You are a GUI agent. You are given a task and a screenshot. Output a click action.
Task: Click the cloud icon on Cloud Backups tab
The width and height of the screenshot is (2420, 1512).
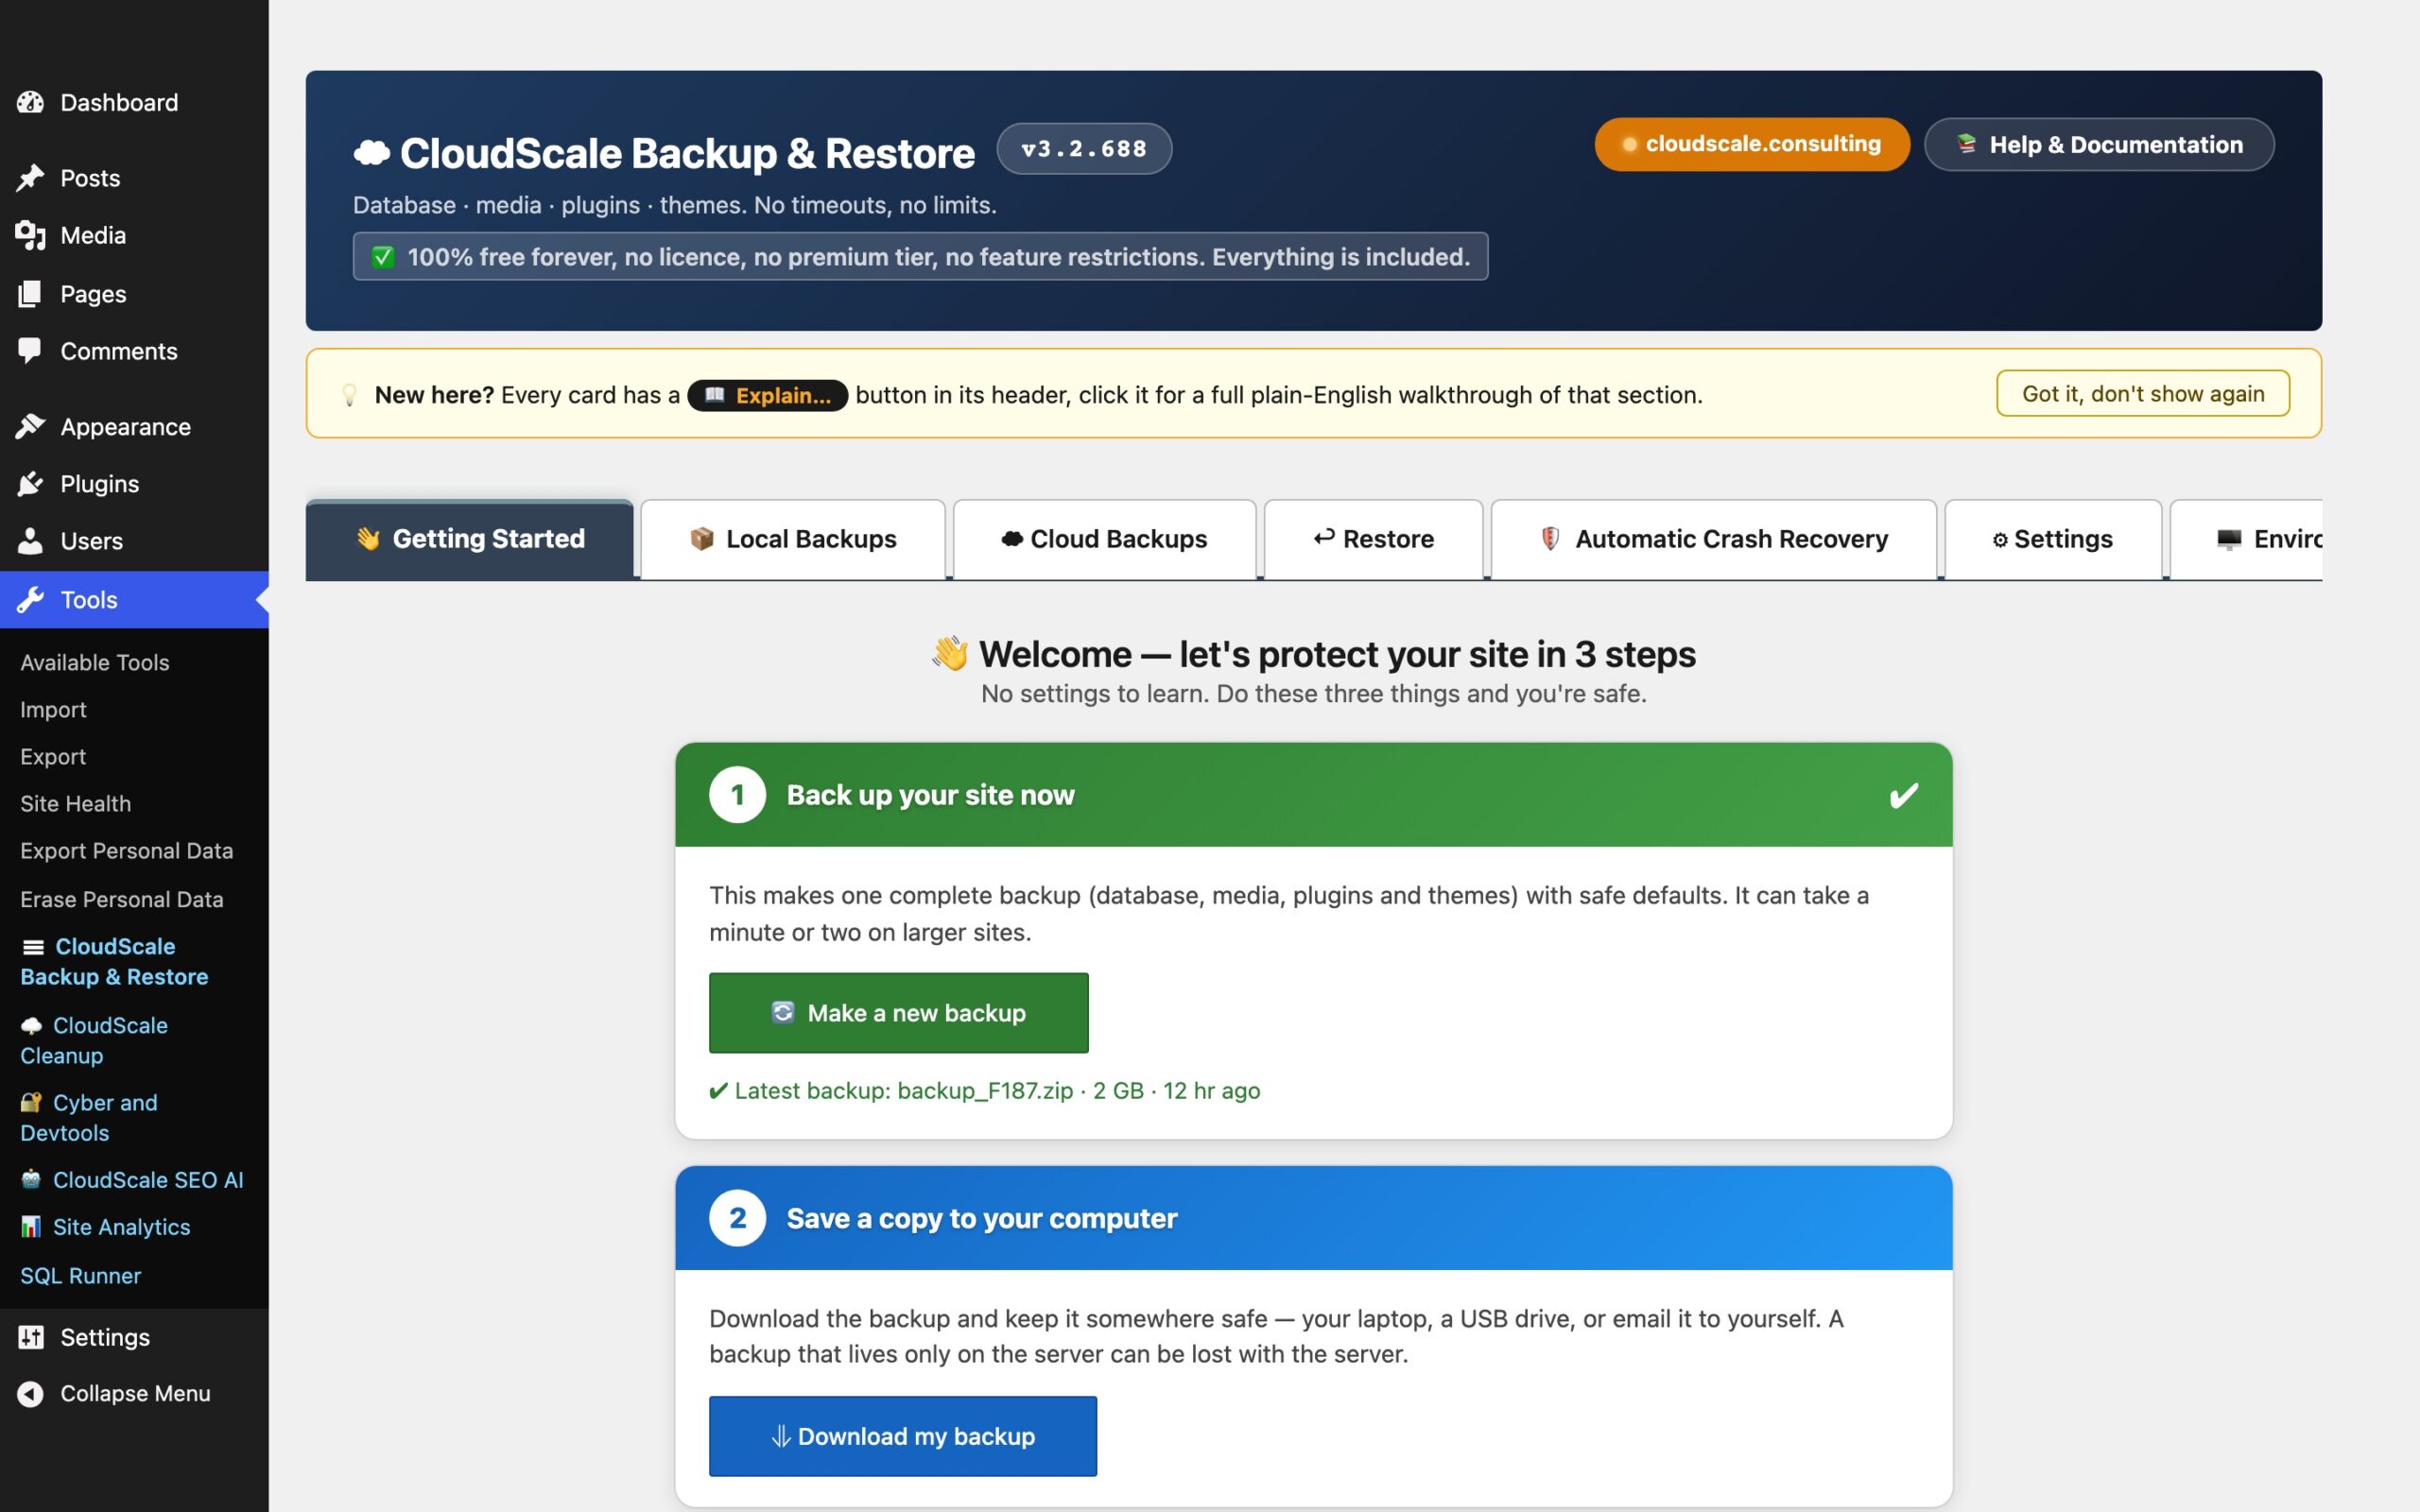[x=1012, y=539]
